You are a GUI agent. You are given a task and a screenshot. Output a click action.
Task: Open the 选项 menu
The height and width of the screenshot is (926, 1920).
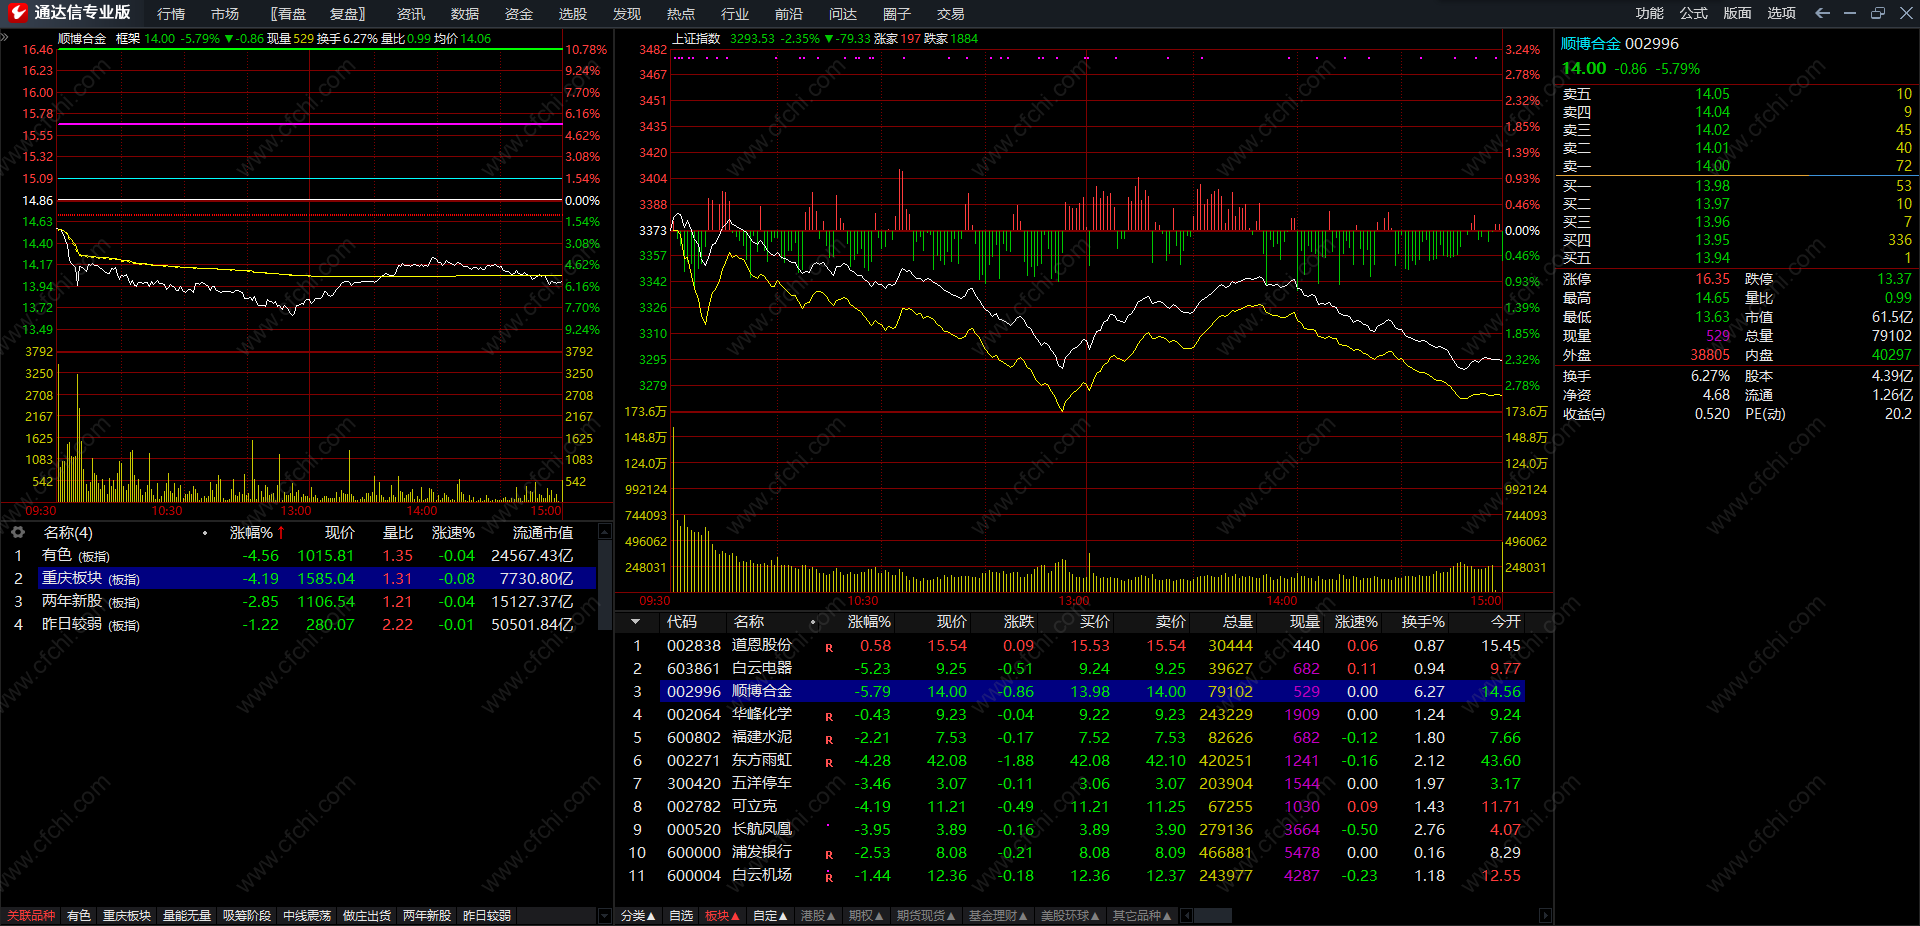(1781, 13)
